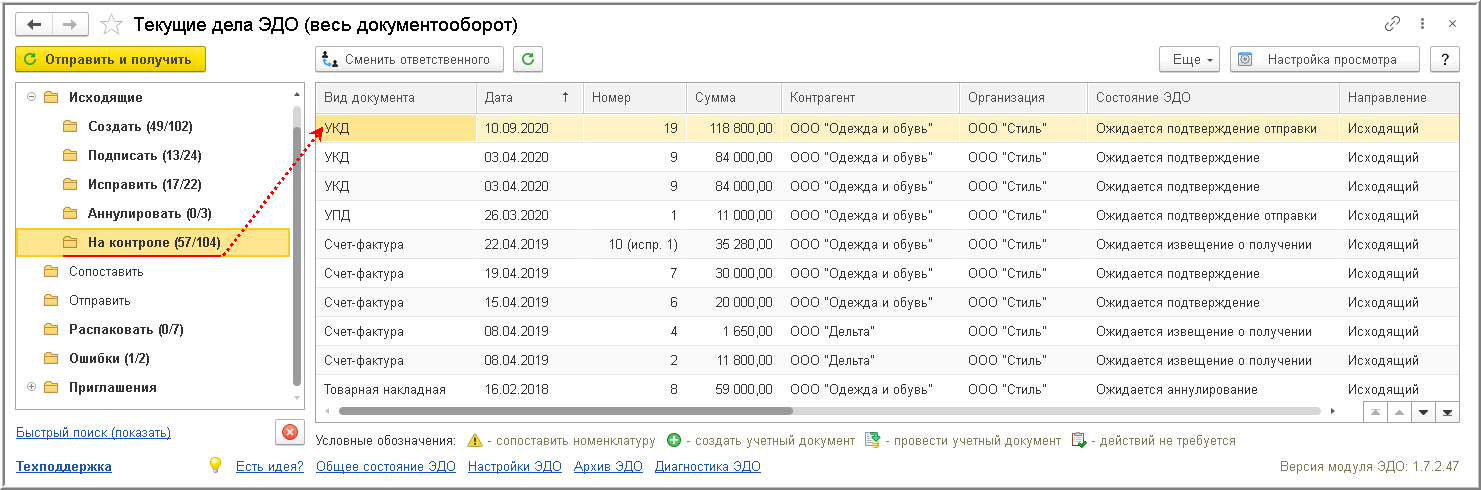Open help with the question mark button
This screenshot has height=490, width=1481.
click(1444, 59)
